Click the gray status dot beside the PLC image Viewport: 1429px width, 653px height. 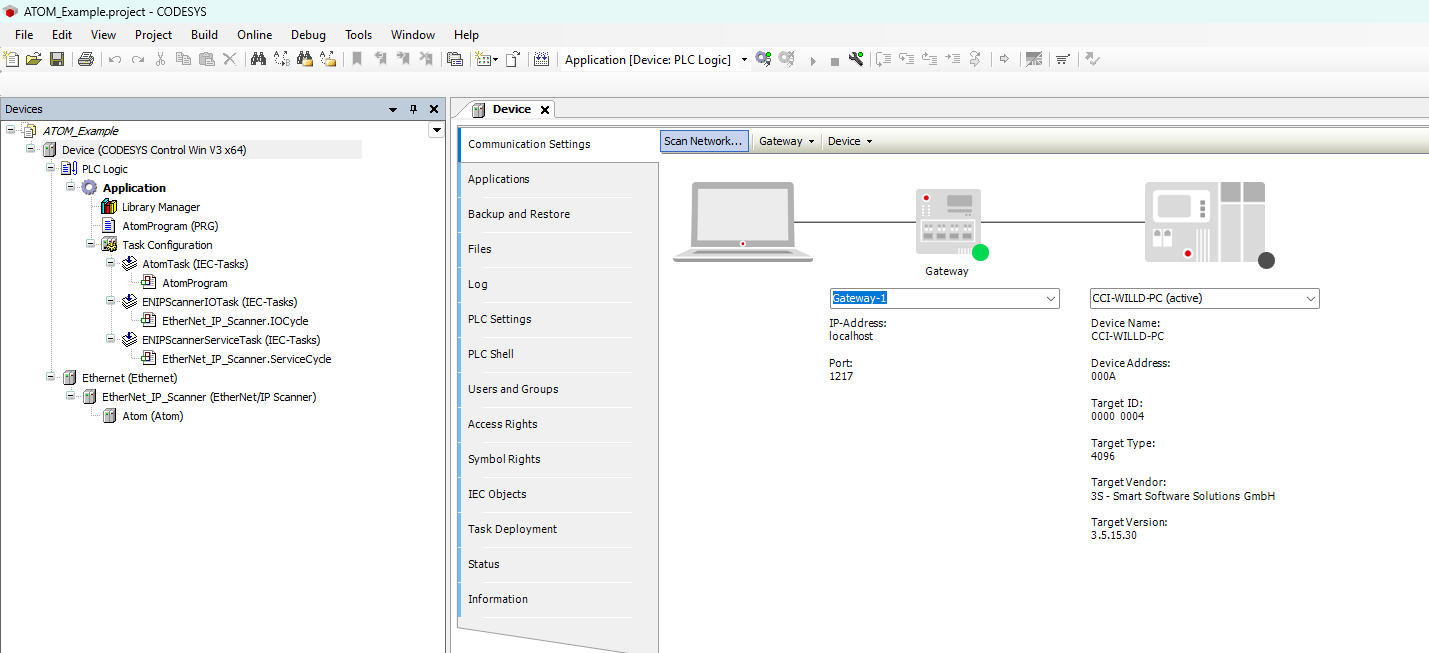click(x=1266, y=260)
